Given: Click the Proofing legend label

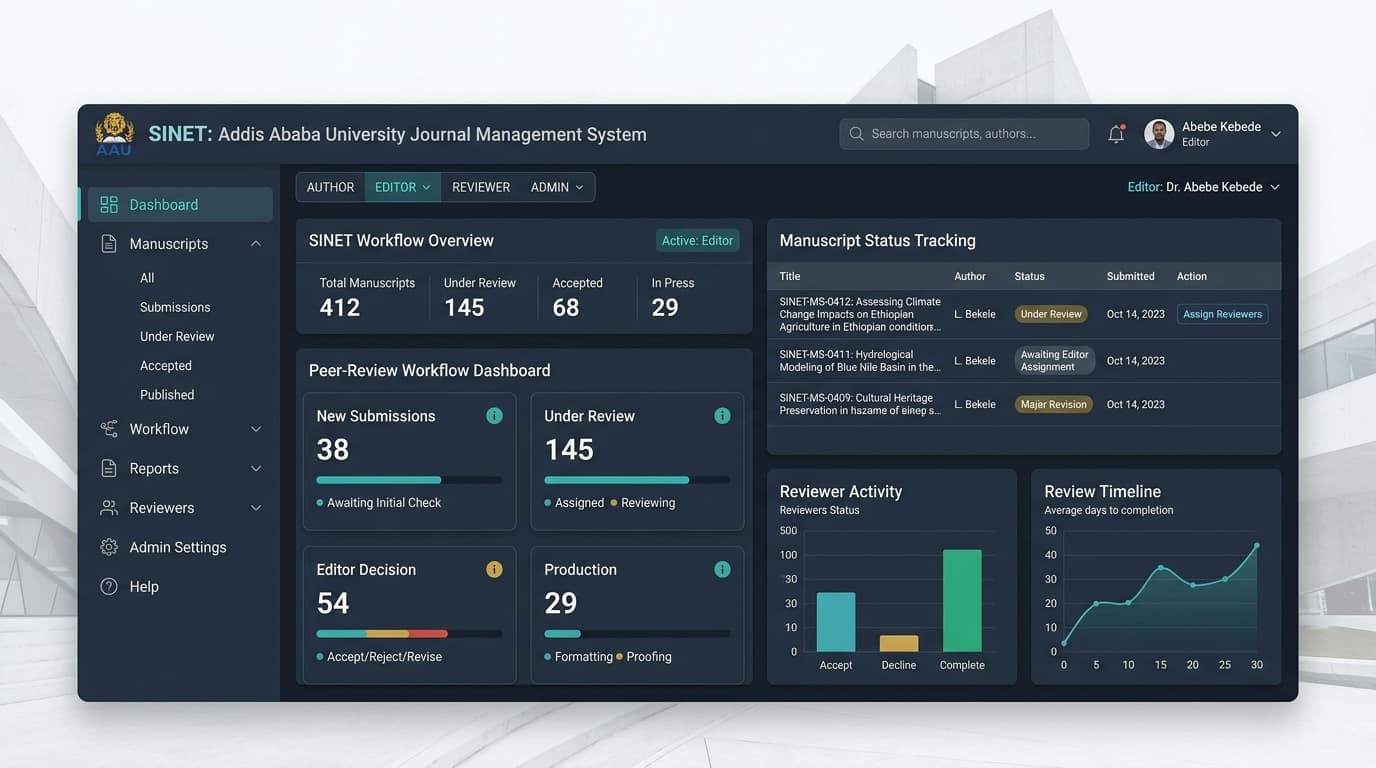Looking at the screenshot, I should coord(649,657).
